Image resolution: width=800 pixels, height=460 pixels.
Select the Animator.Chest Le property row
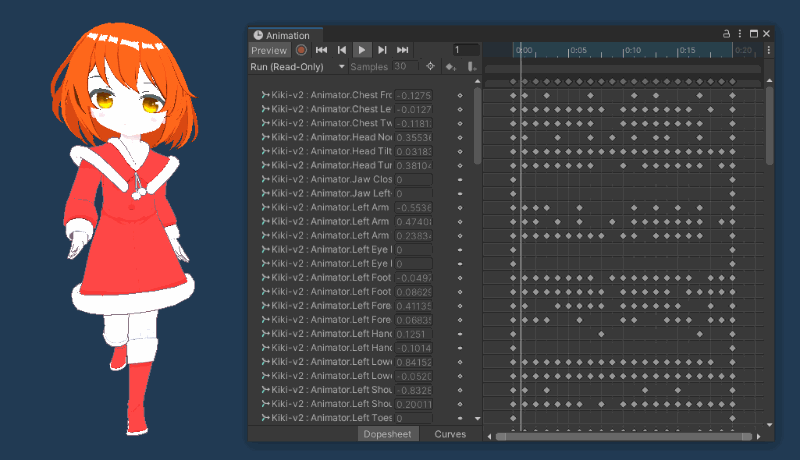coord(326,109)
